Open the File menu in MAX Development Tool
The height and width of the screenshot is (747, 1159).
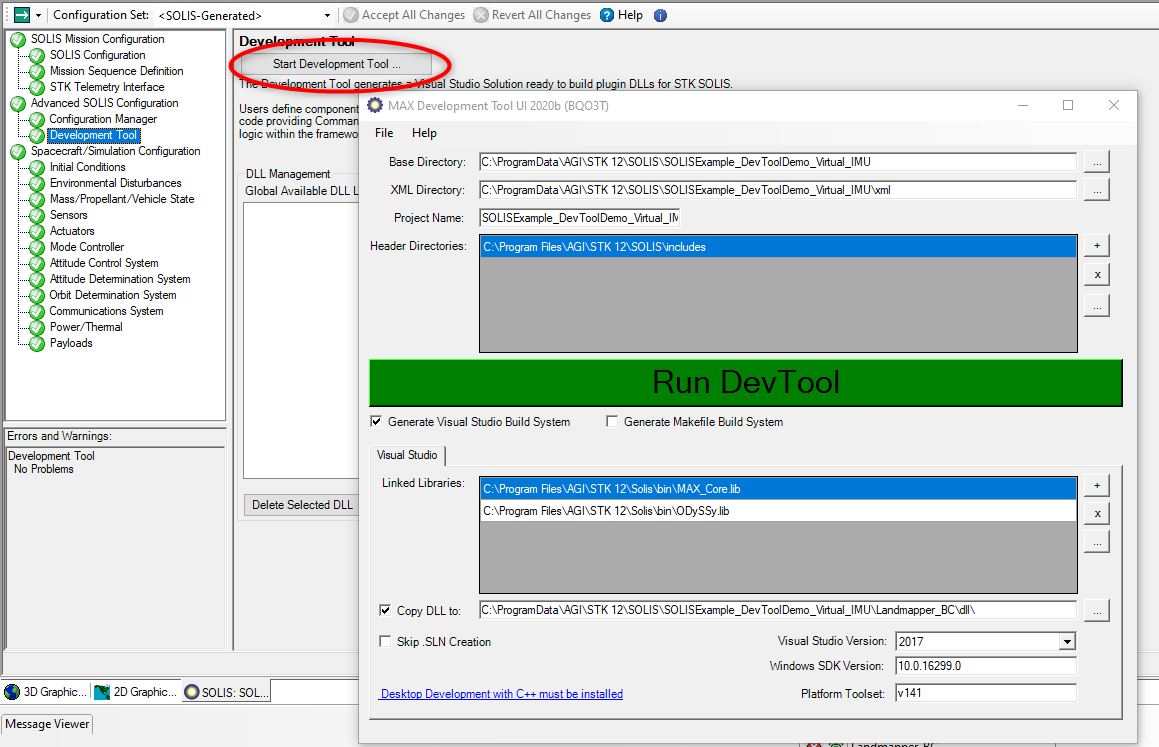pos(383,132)
